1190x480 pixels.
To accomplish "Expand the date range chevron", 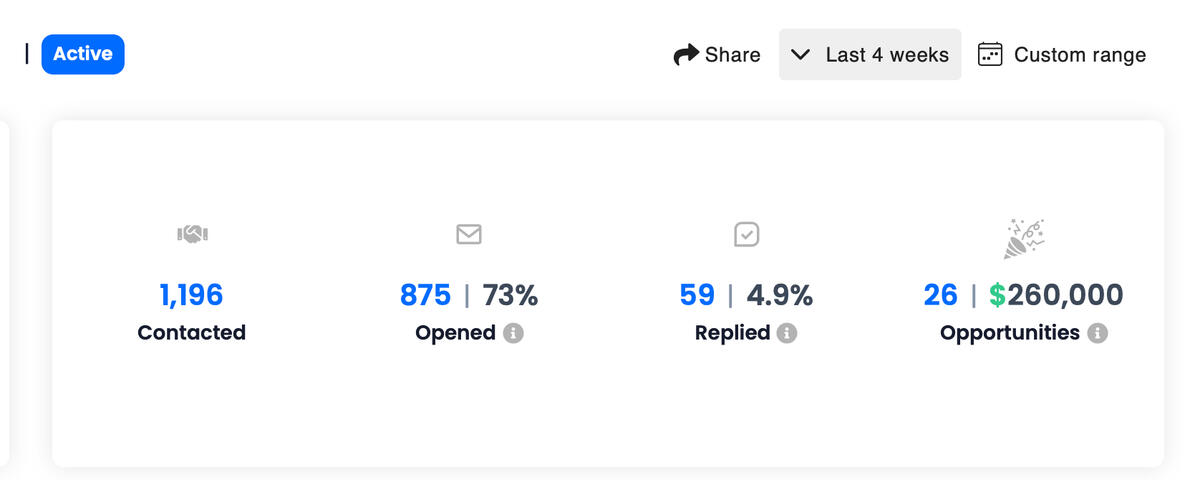I will click(x=800, y=55).
